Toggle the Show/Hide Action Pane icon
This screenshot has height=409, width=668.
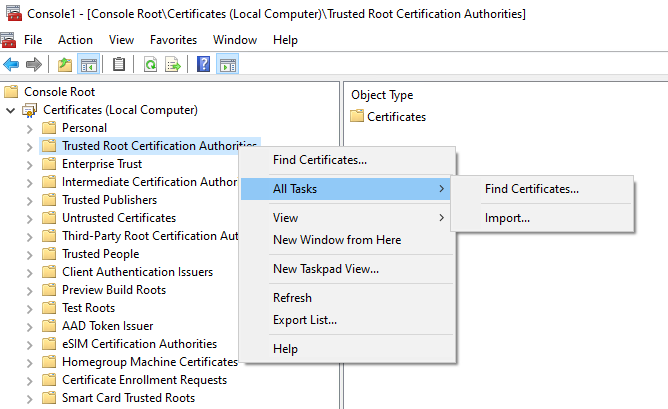click(x=227, y=65)
